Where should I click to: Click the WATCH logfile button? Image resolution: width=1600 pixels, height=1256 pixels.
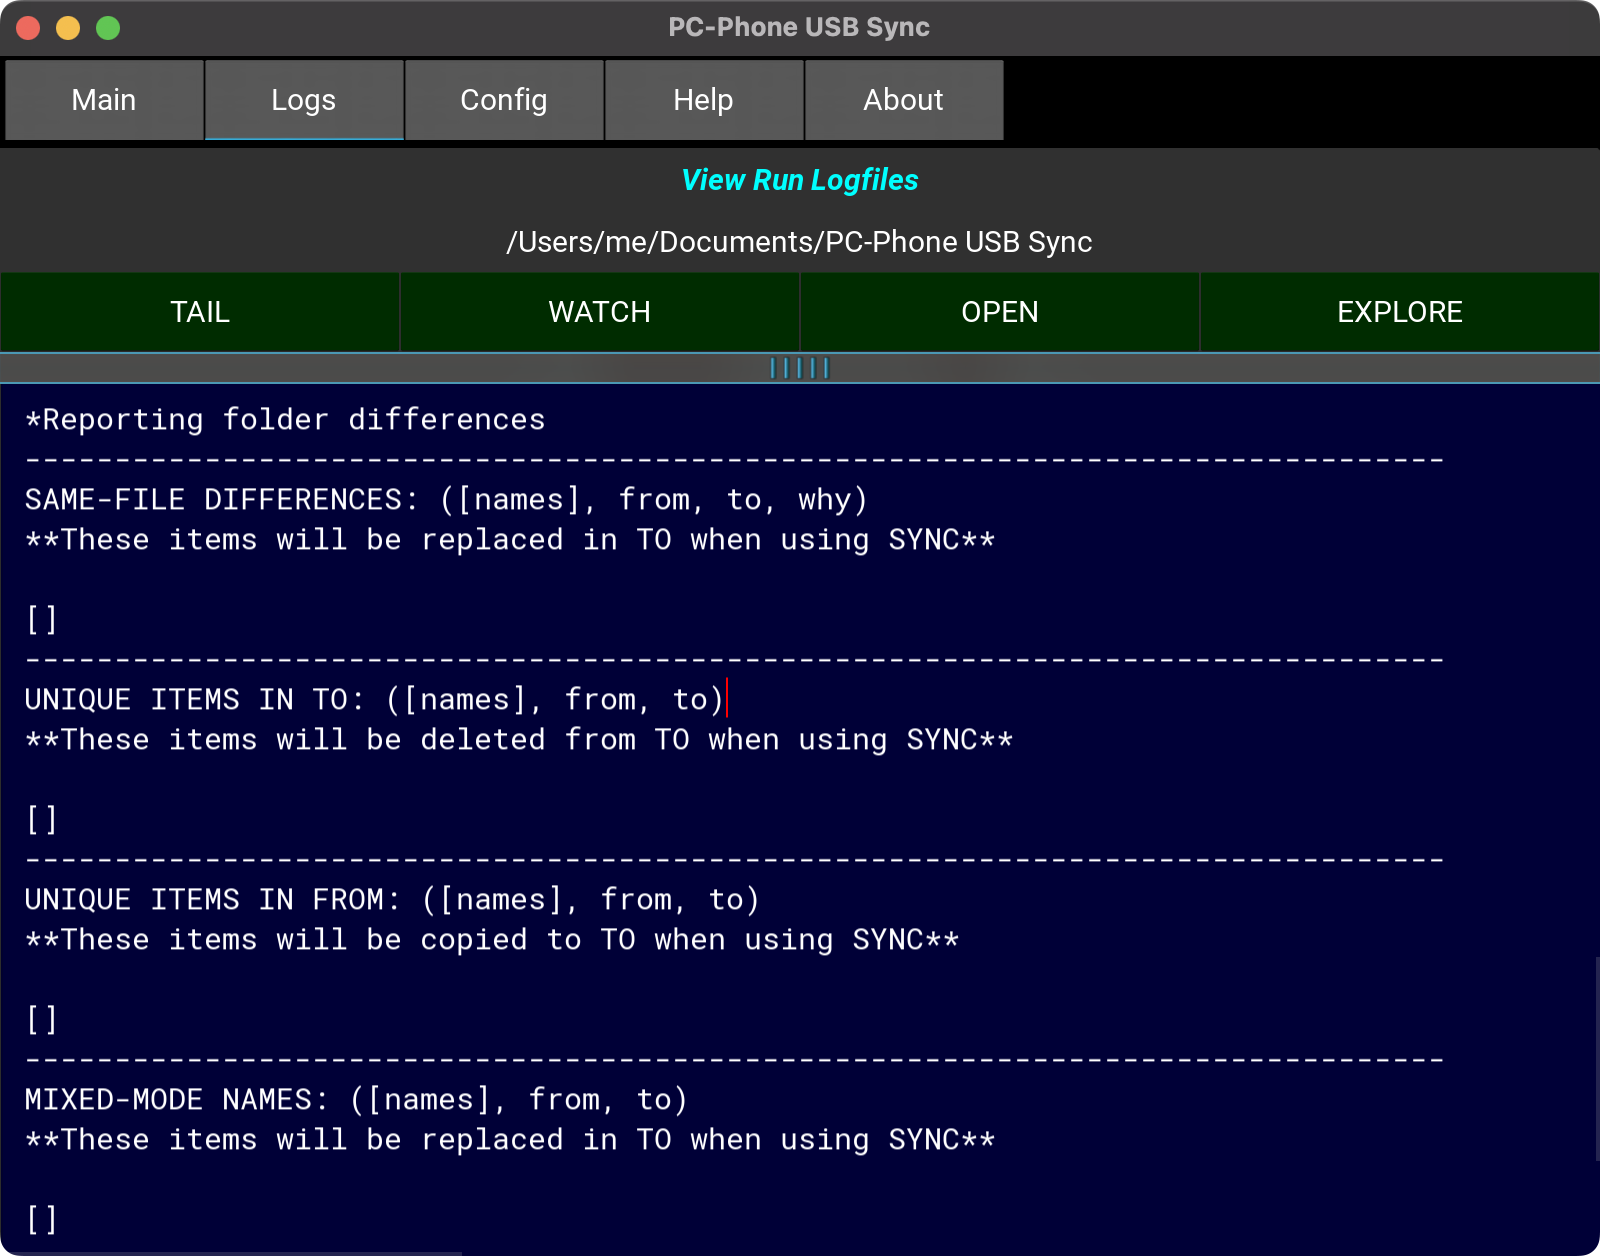point(600,312)
